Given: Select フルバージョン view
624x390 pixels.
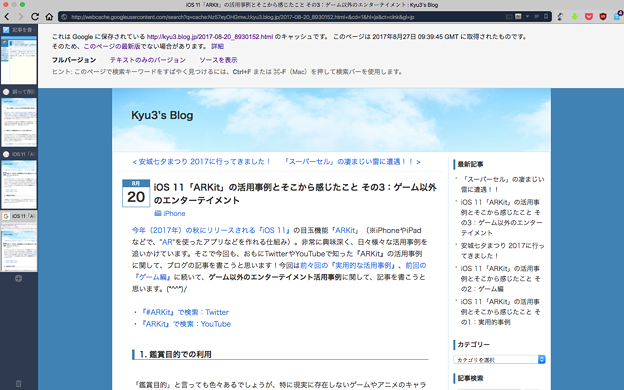Looking at the screenshot, I should pyautogui.click(x=74, y=60).
